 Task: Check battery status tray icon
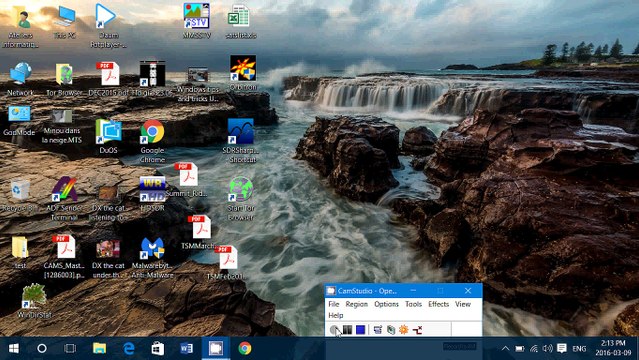pyautogui.click(x=520, y=349)
